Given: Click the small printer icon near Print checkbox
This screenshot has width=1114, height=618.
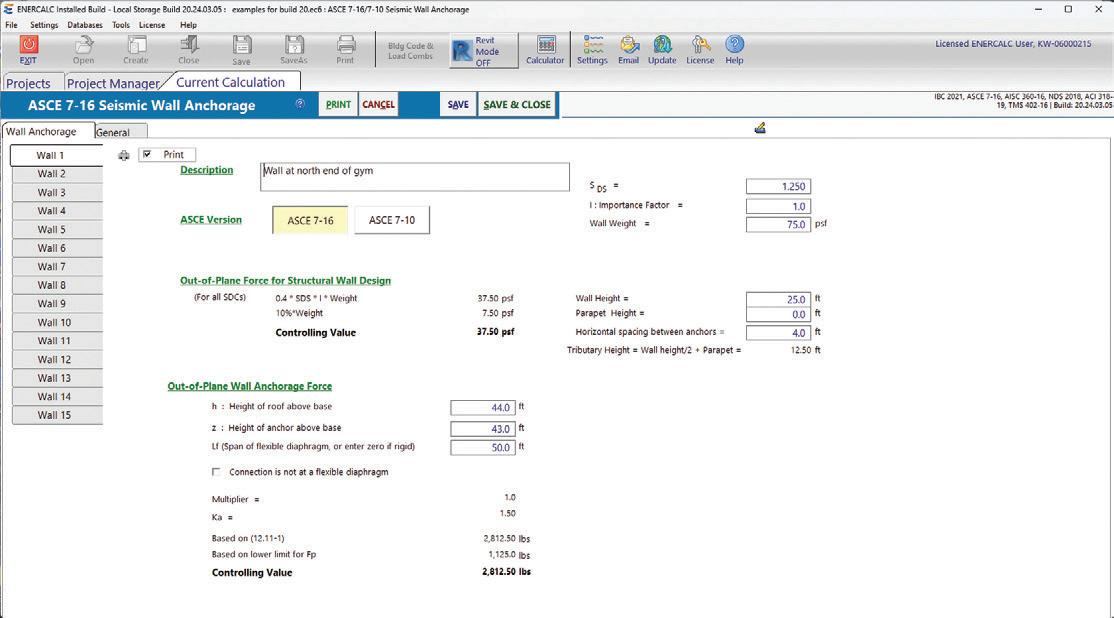Looking at the screenshot, I should (x=124, y=156).
